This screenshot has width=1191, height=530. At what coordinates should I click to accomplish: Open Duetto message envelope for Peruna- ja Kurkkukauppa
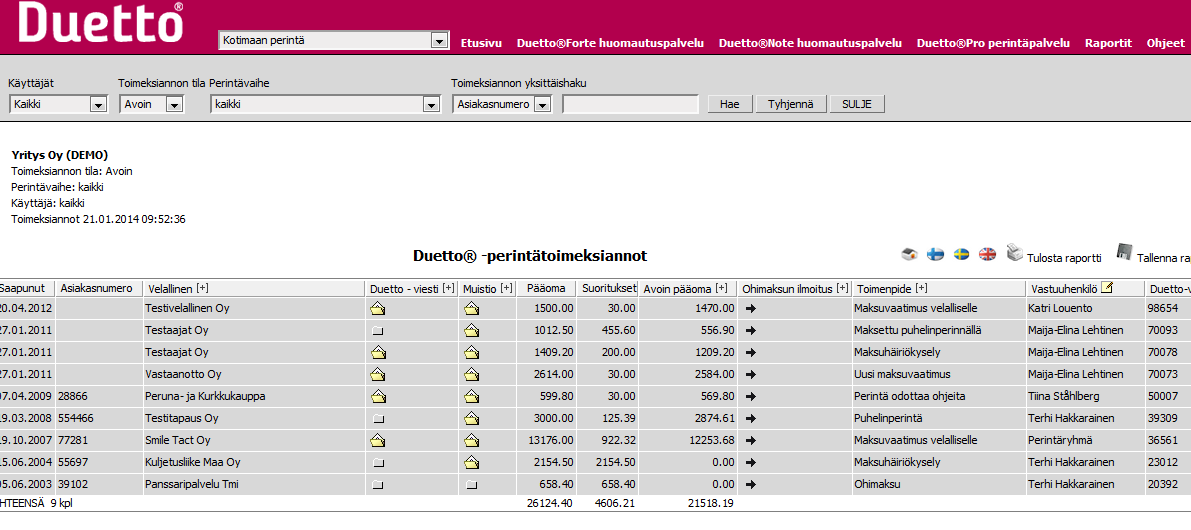coord(378,396)
